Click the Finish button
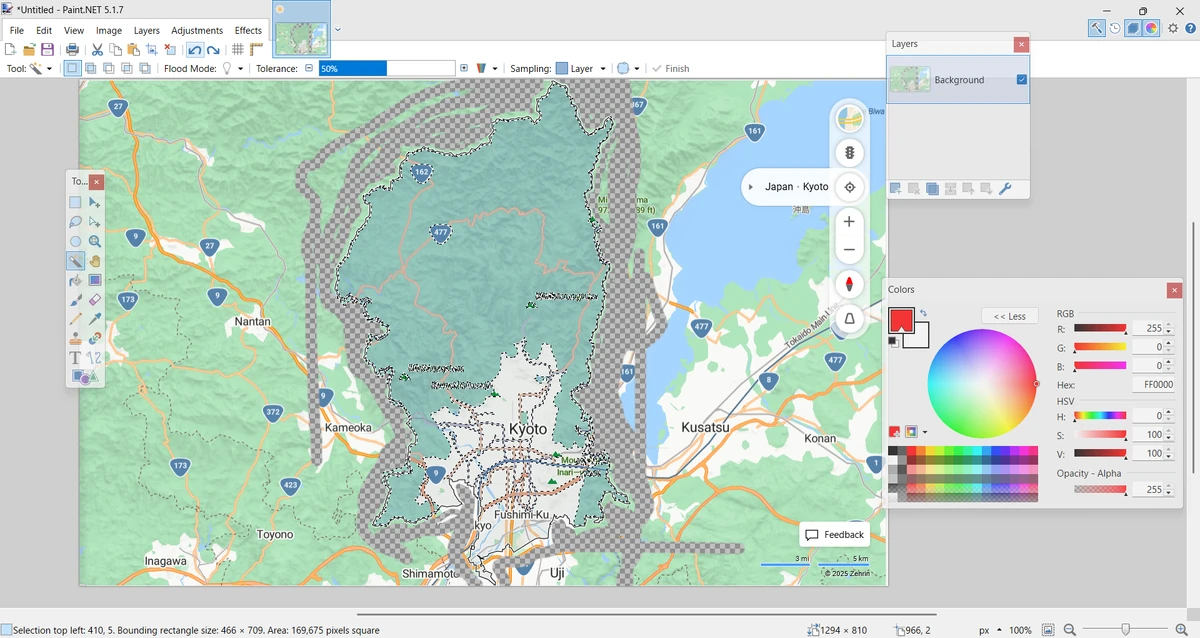Screen dimensions: 1200x638 (x=670, y=69)
